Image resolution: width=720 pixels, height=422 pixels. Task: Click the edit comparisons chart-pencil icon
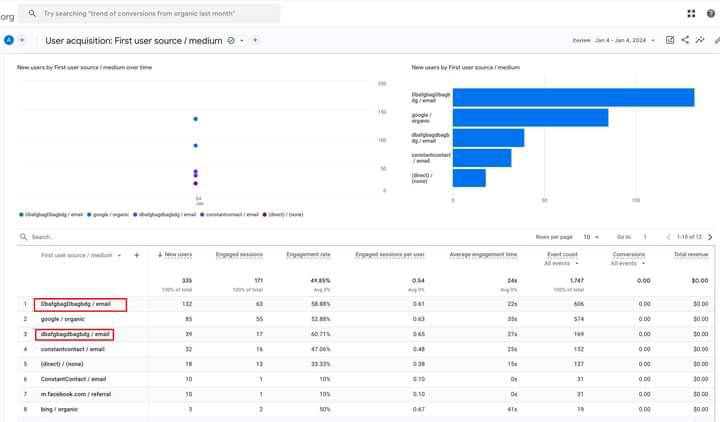pyautogui.click(x=670, y=40)
